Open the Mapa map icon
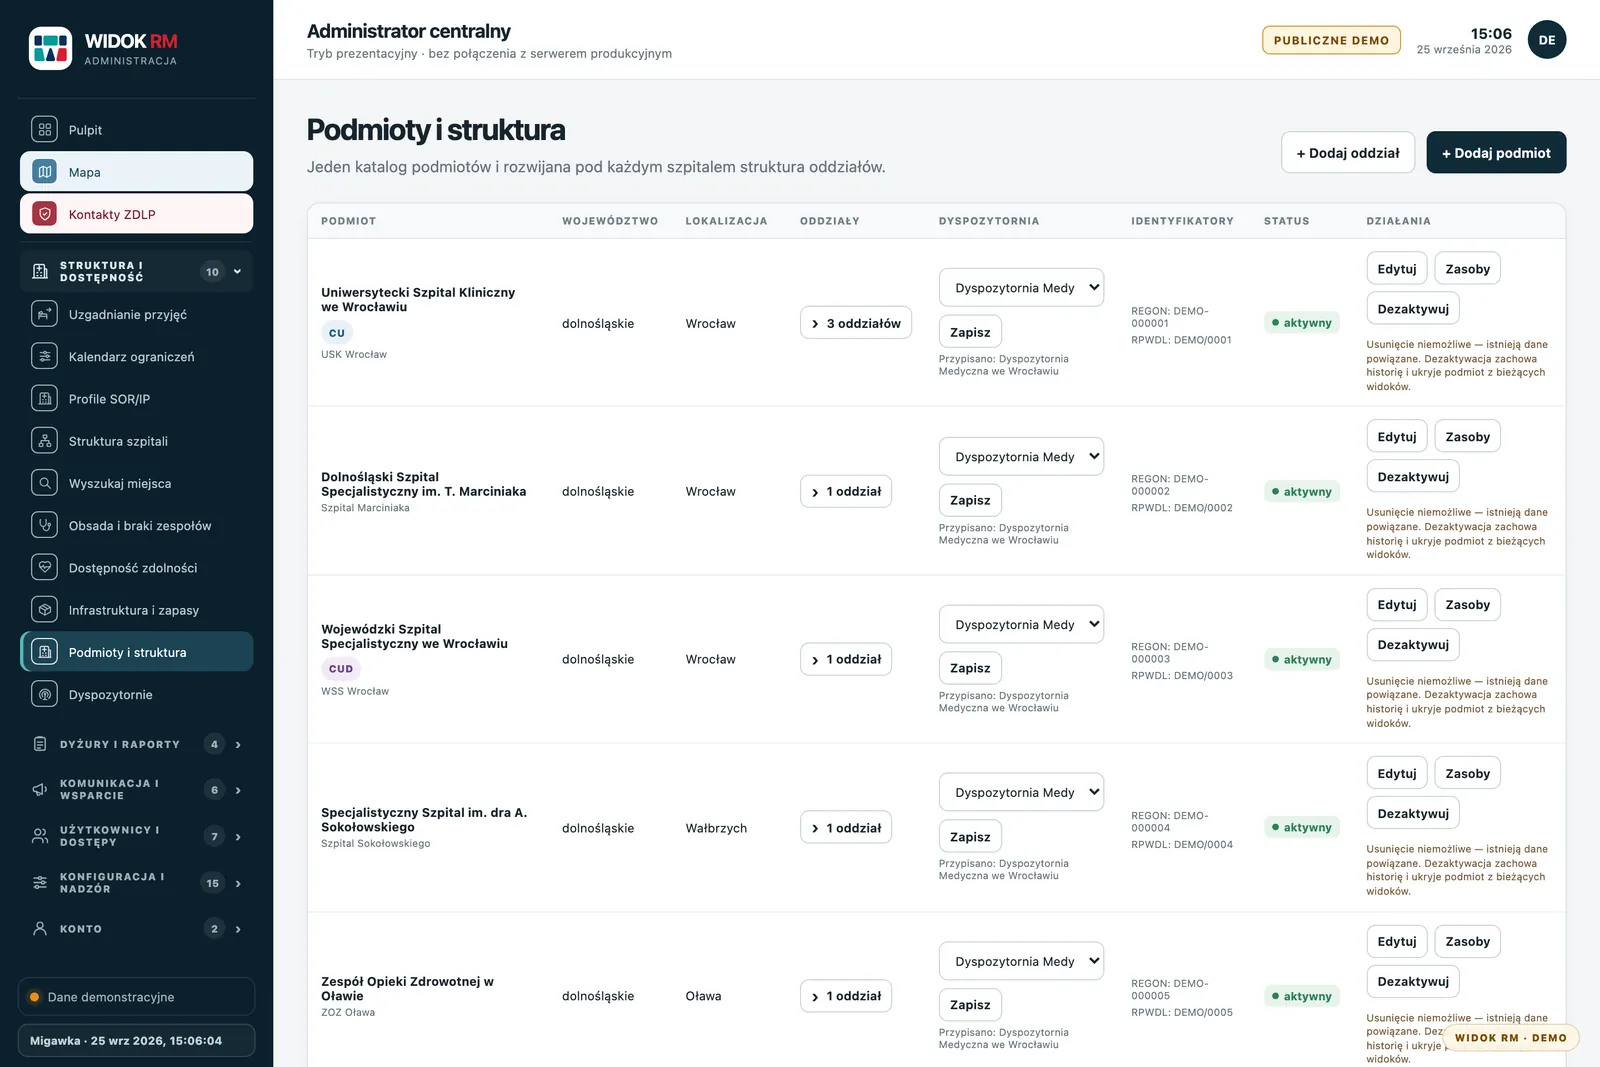1600x1067 pixels. (x=44, y=172)
